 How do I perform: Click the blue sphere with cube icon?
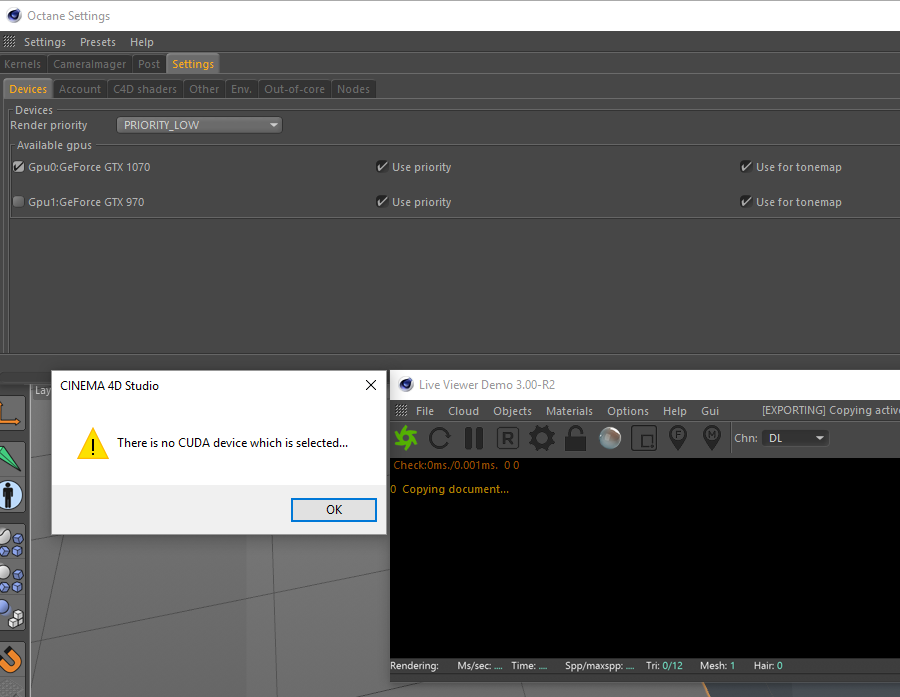(11, 614)
